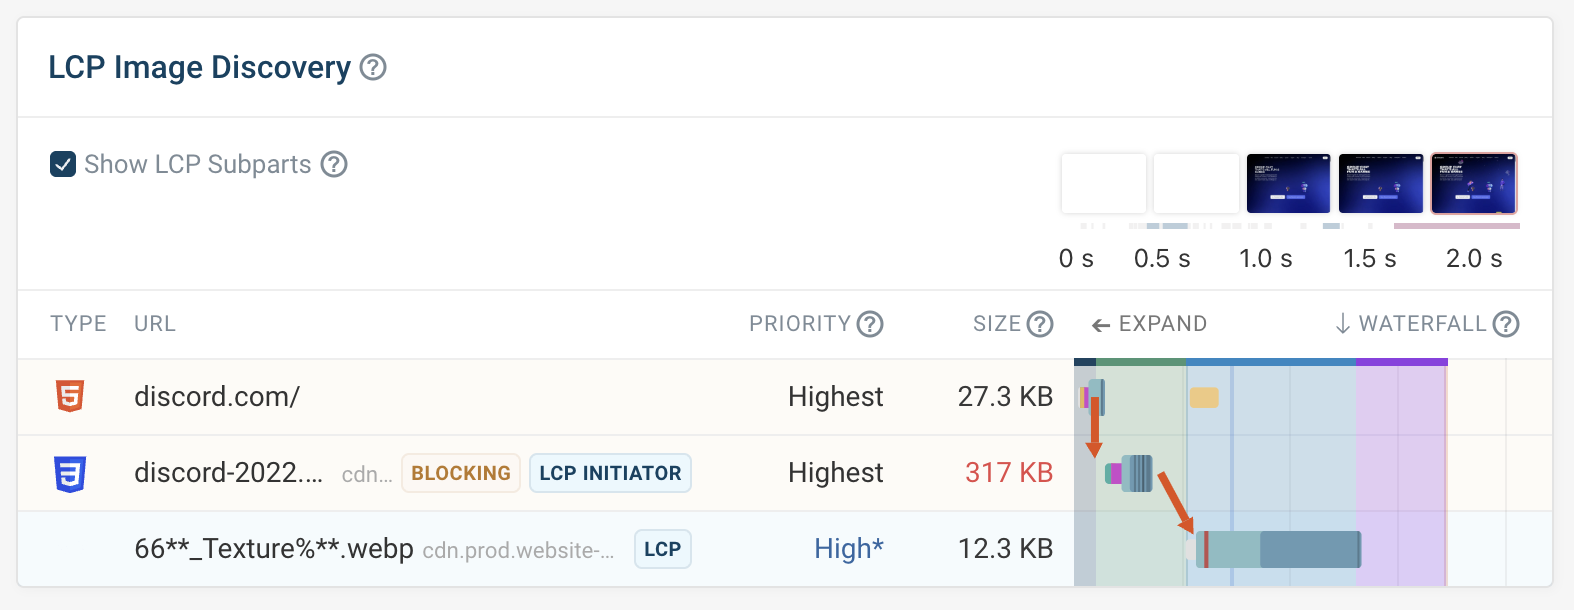Image resolution: width=1574 pixels, height=610 pixels.
Task: Sort by the Waterfall column
Action: point(1411,324)
